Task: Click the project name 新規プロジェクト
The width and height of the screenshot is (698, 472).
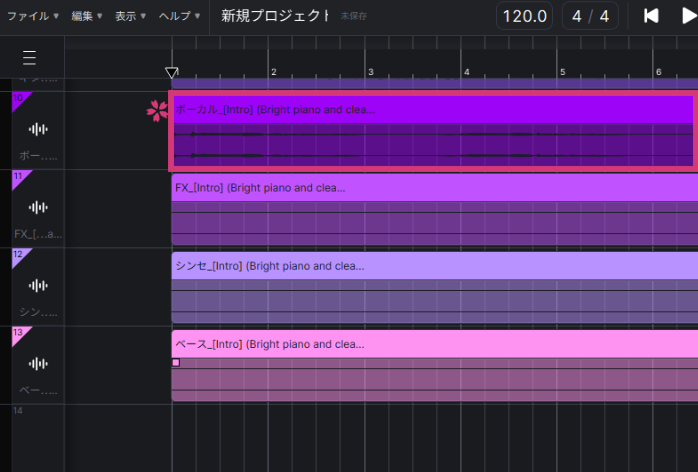Action: click(274, 16)
